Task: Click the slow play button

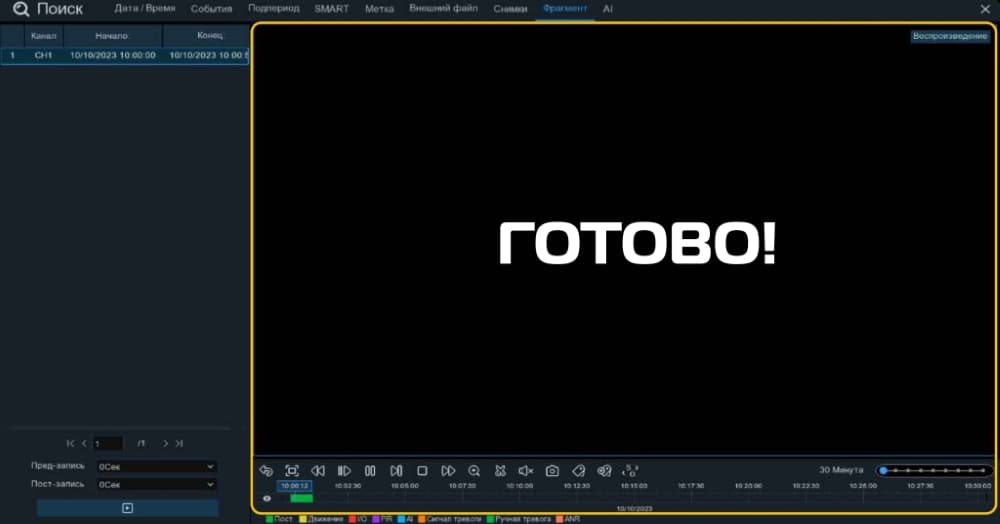Action: (x=344, y=470)
